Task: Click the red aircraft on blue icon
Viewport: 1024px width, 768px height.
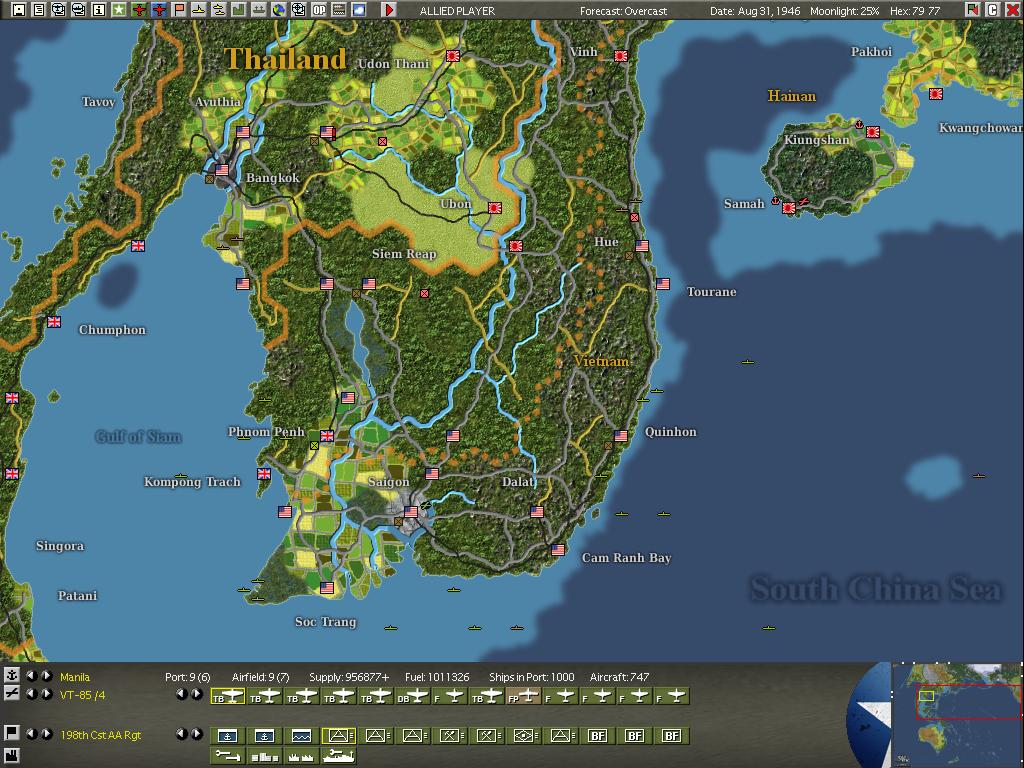Action: [x=159, y=10]
